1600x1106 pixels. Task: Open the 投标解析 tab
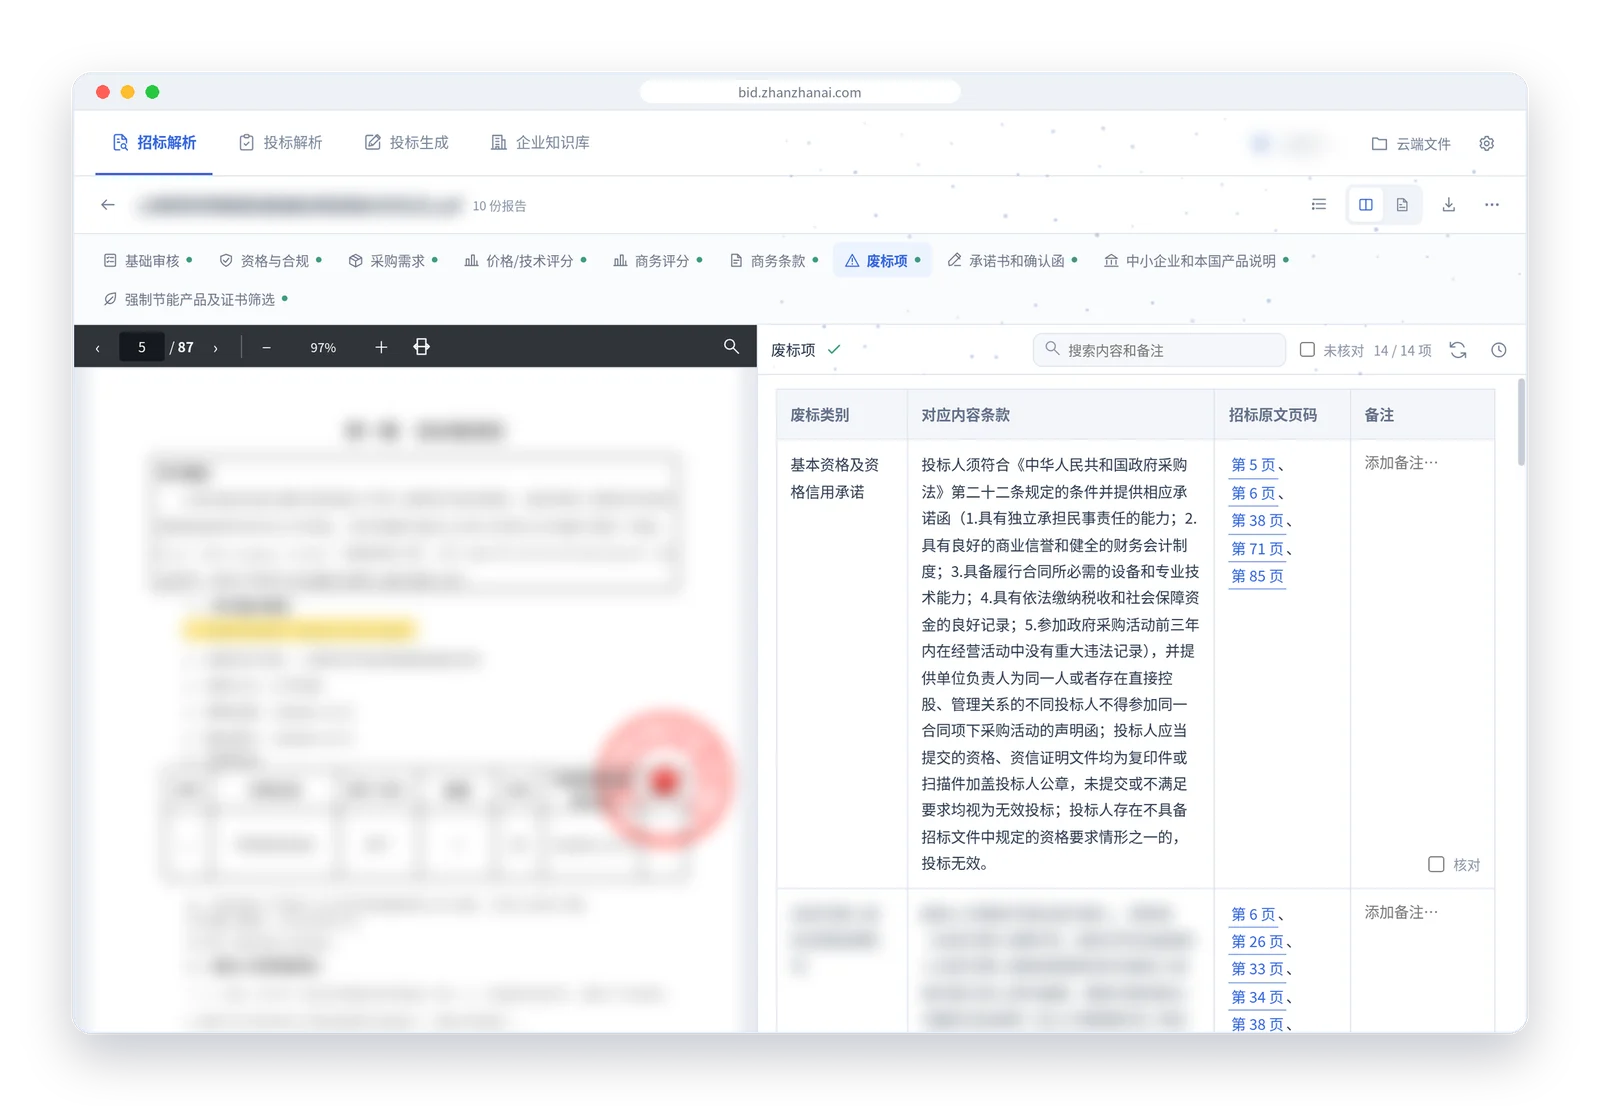click(x=280, y=143)
